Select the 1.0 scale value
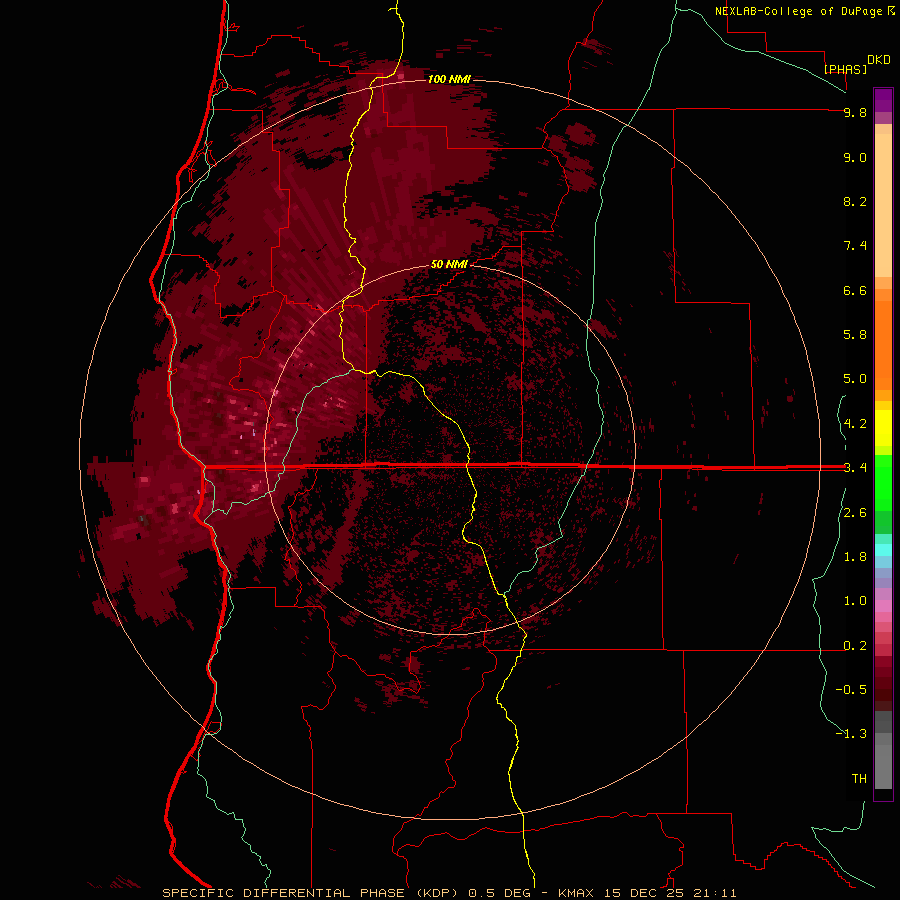The height and width of the screenshot is (900, 900). click(855, 601)
